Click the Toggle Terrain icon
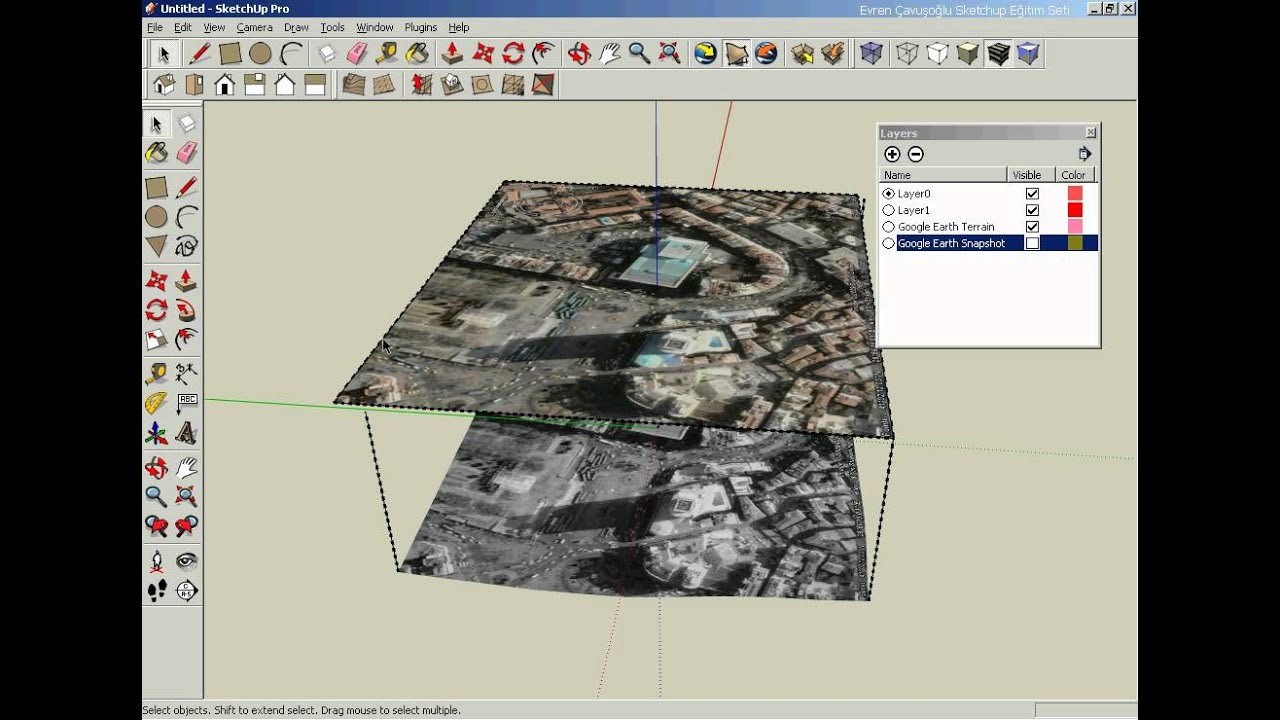Viewport: 1280px width, 720px height. coord(736,53)
